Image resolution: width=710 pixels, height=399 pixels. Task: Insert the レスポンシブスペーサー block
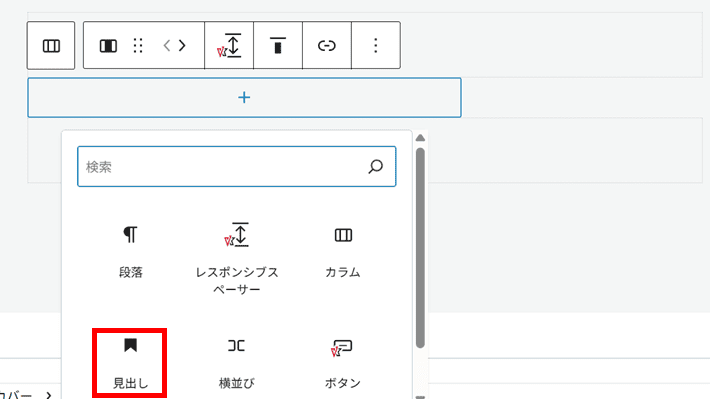point(237,258)
